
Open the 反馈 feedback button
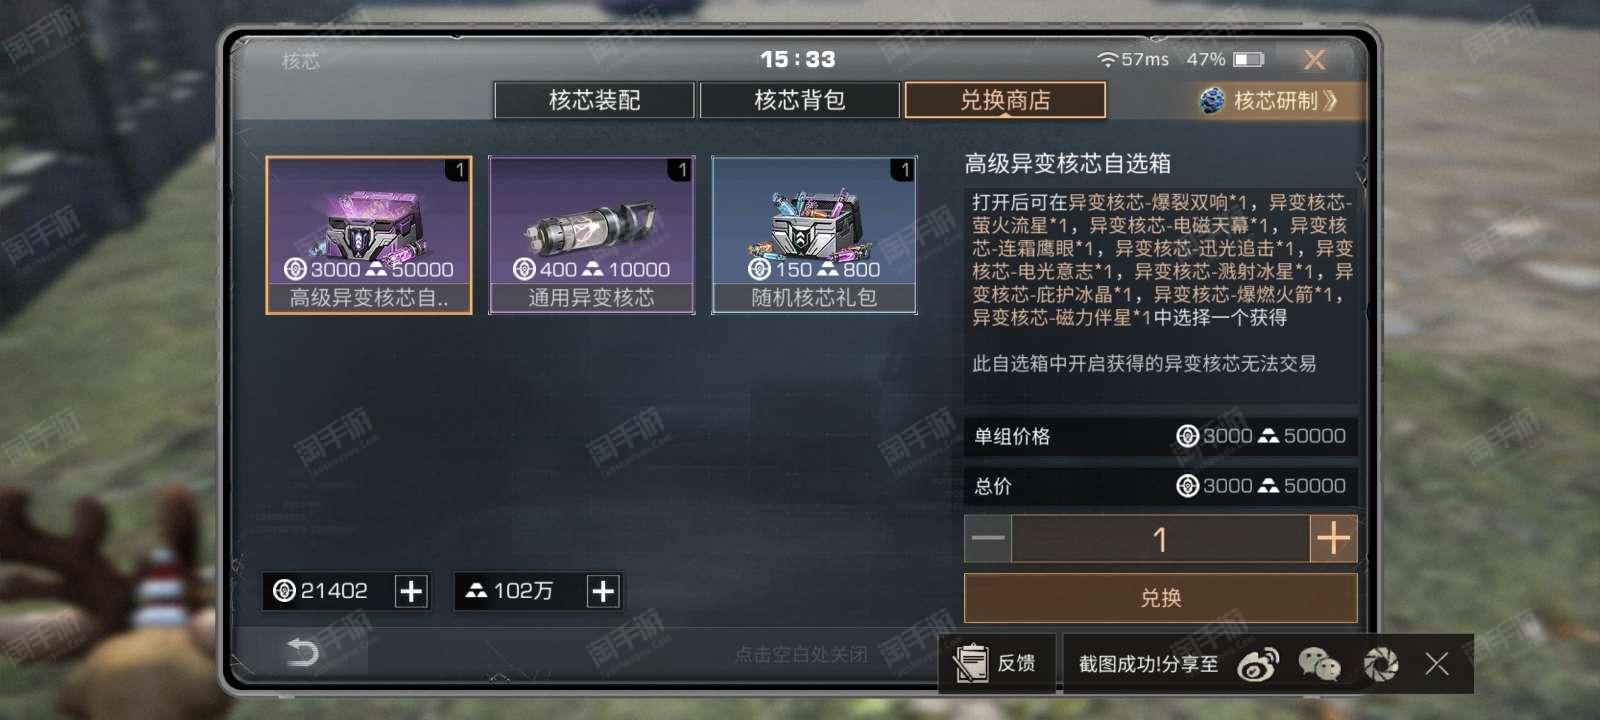pos(996,663)
